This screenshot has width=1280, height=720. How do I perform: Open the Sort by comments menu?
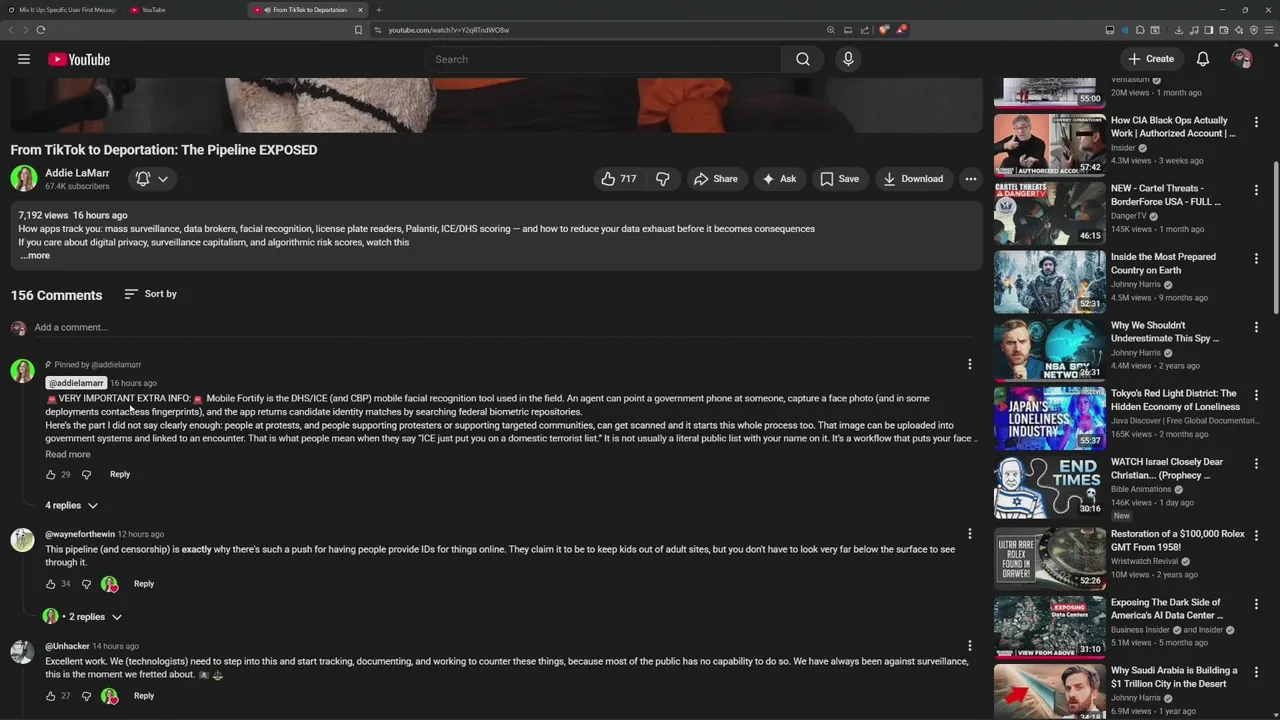pos(151,294)
